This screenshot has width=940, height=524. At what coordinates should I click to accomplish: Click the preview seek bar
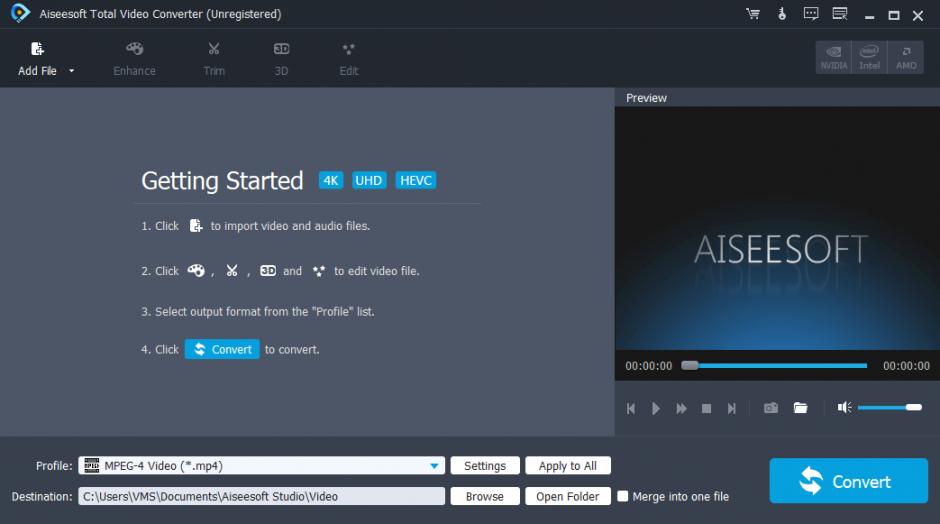point(774,366)
